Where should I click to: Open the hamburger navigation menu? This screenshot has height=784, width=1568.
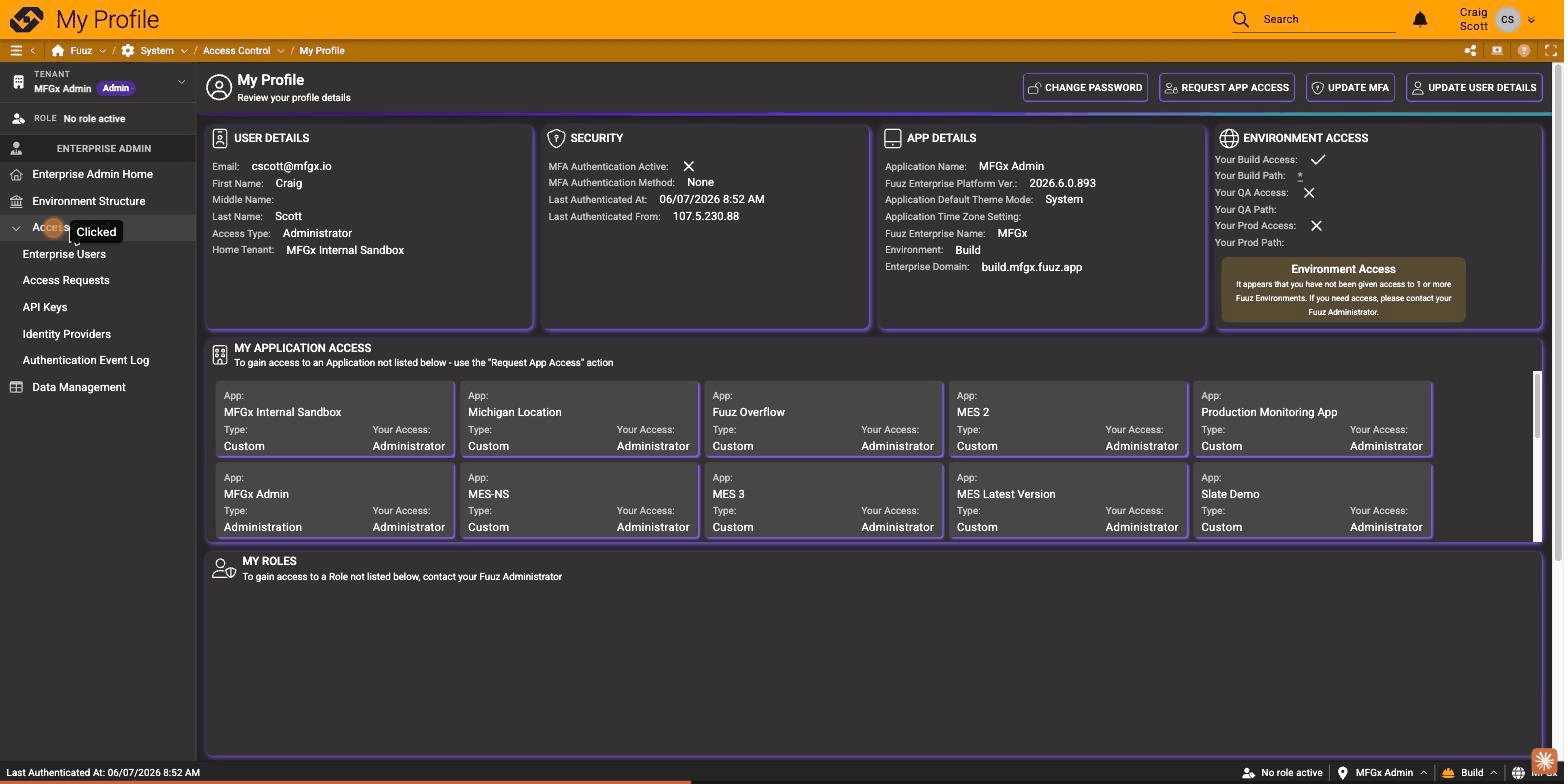[16, 50]
